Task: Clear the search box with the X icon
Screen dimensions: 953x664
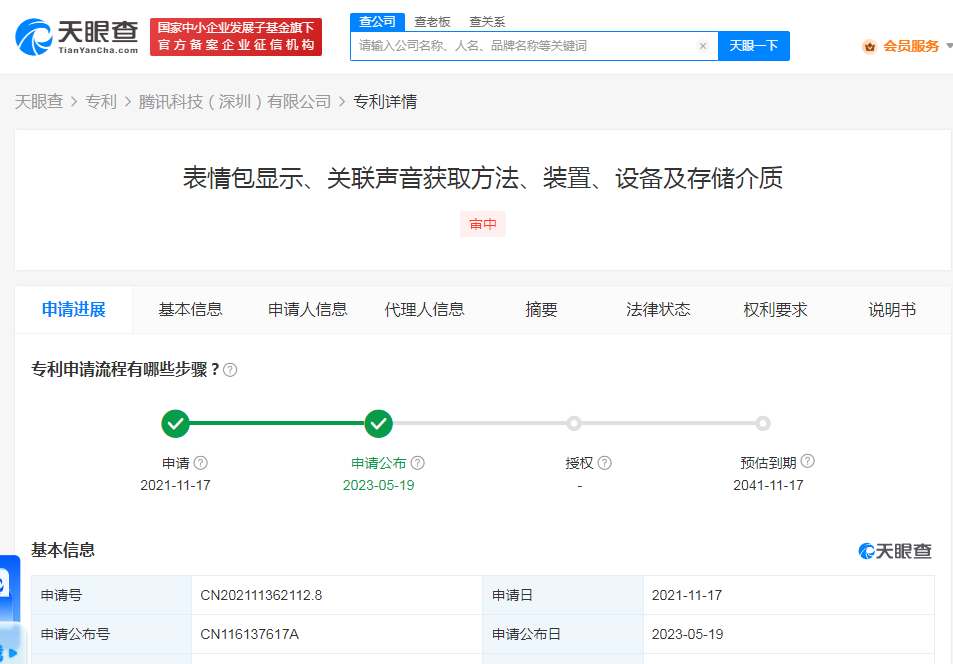Action: click(703, 46)
